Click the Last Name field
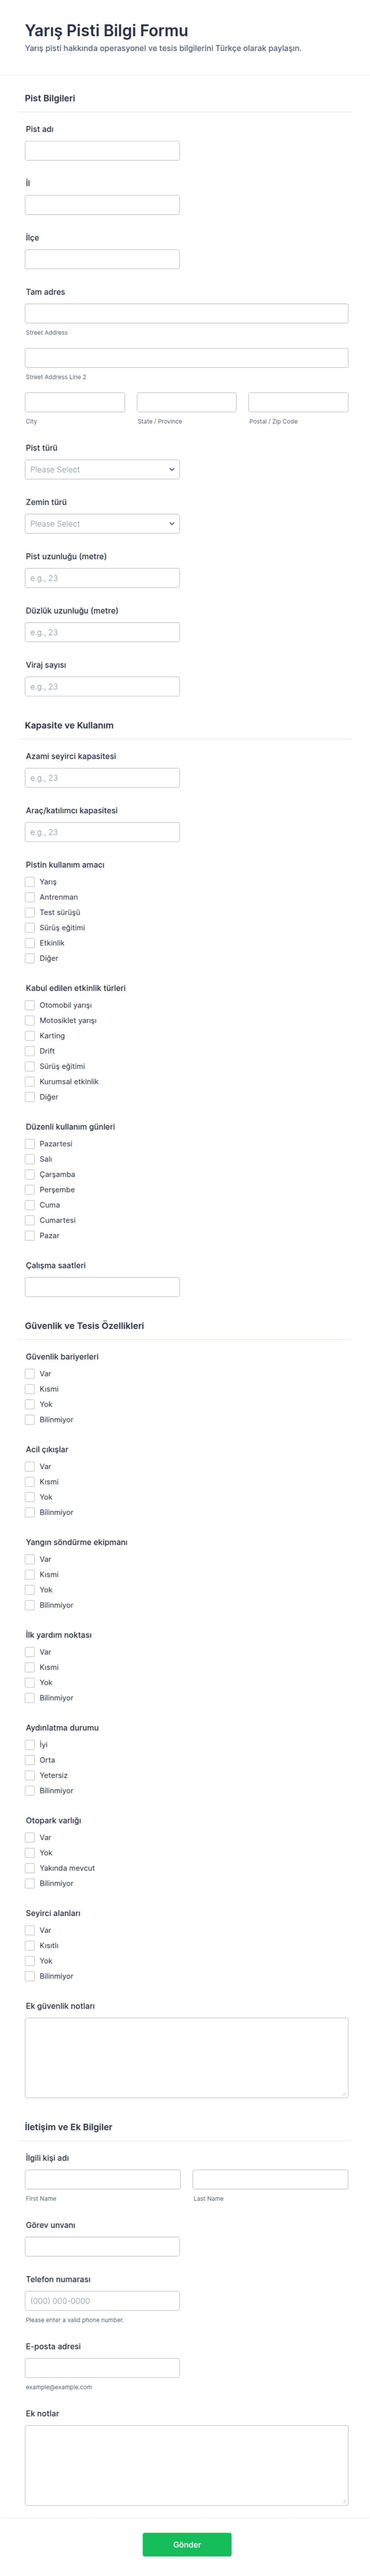Image resolution: width=370 pixels, height=2576 pixels. pyautogui.click(x=270, y=2179)
